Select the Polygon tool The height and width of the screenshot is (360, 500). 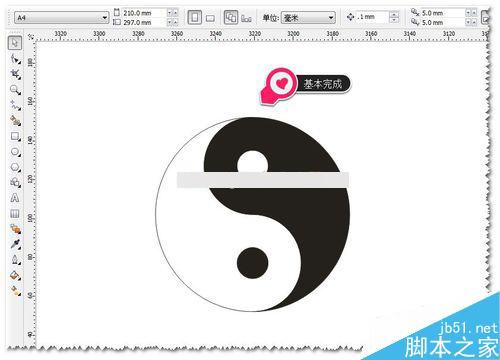click(x=15, y=167)
